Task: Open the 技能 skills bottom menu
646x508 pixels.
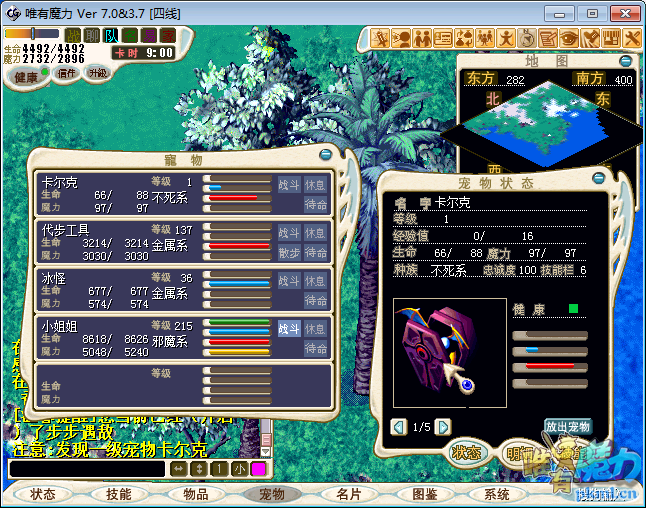Action: (119, 494)
